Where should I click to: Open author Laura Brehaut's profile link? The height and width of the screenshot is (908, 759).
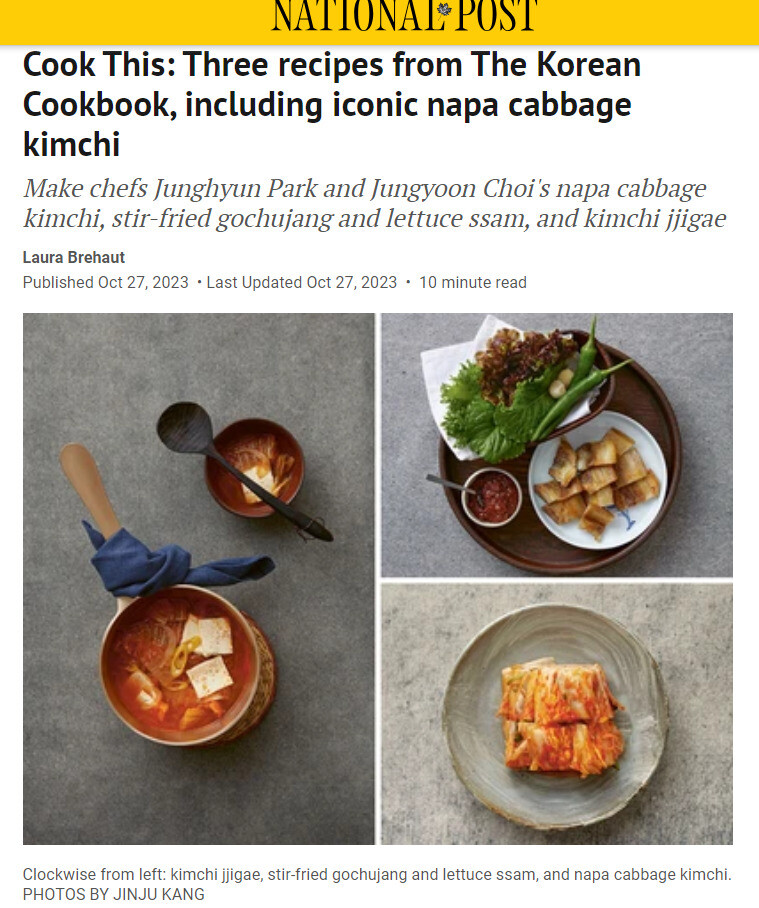click(74, 257)
